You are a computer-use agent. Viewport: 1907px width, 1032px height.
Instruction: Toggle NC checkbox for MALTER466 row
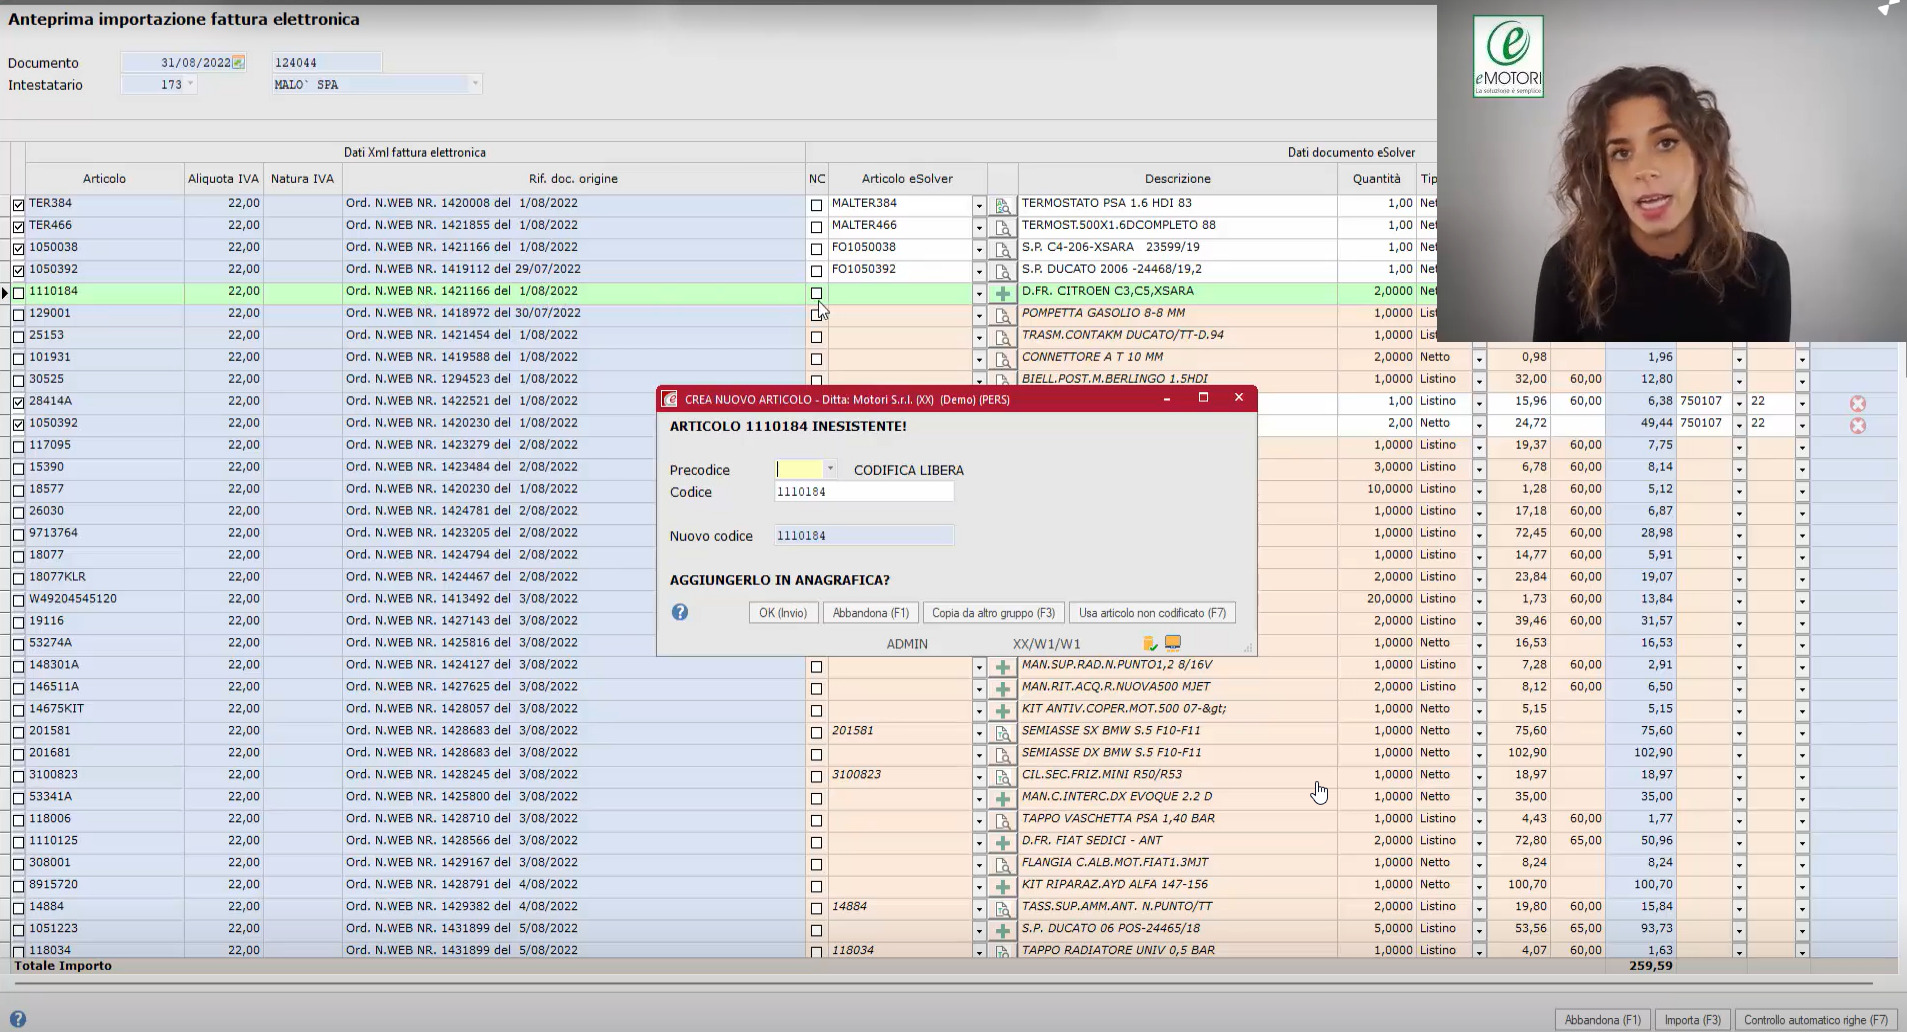[x=816, y=227]
